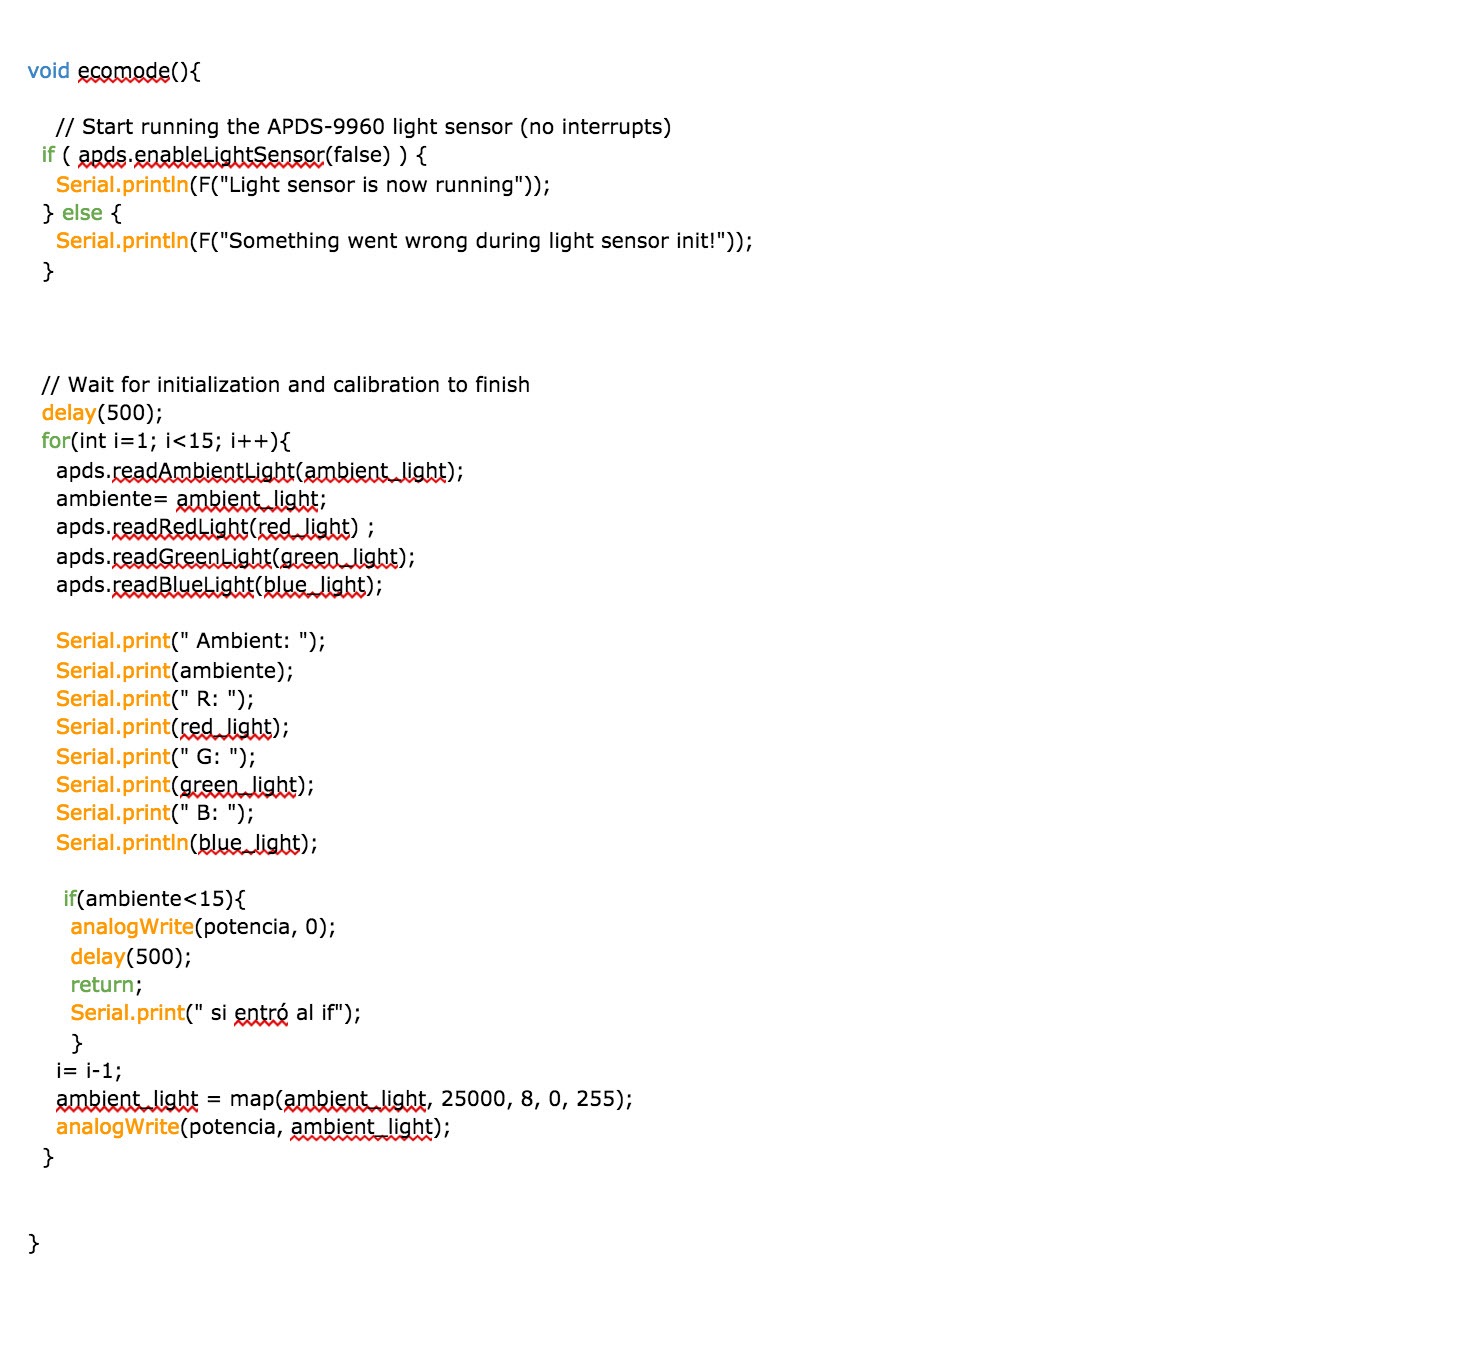1474x1352 pixels.
Task: Click the 'i= i-1;' line
Action: point(89,1071)
